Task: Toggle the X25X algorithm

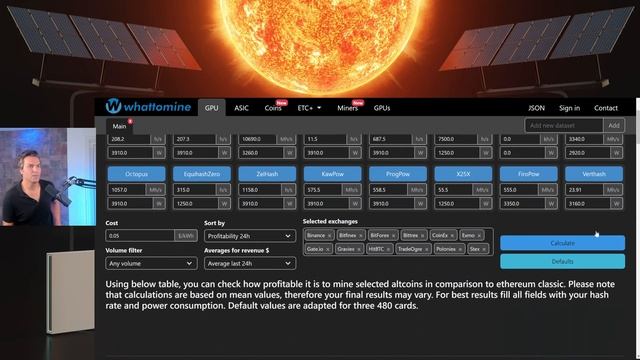Action: pos(463,174)
